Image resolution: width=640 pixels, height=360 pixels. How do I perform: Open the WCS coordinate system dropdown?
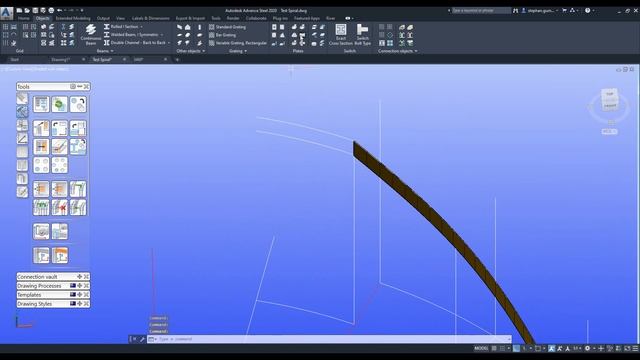click(x=609, y=131)
